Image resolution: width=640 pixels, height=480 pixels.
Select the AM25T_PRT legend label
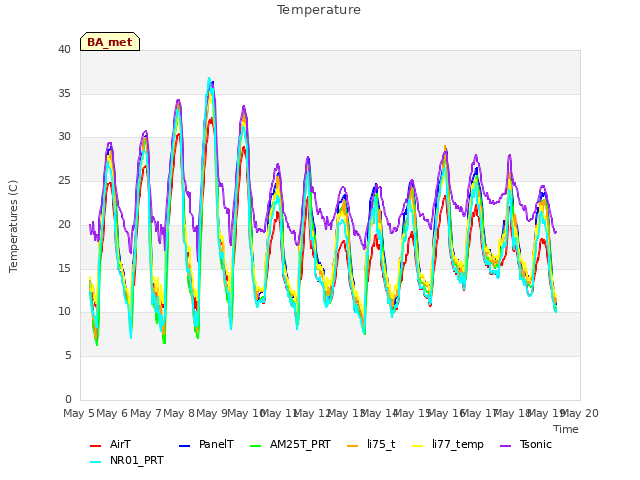[x=300, y=444]
